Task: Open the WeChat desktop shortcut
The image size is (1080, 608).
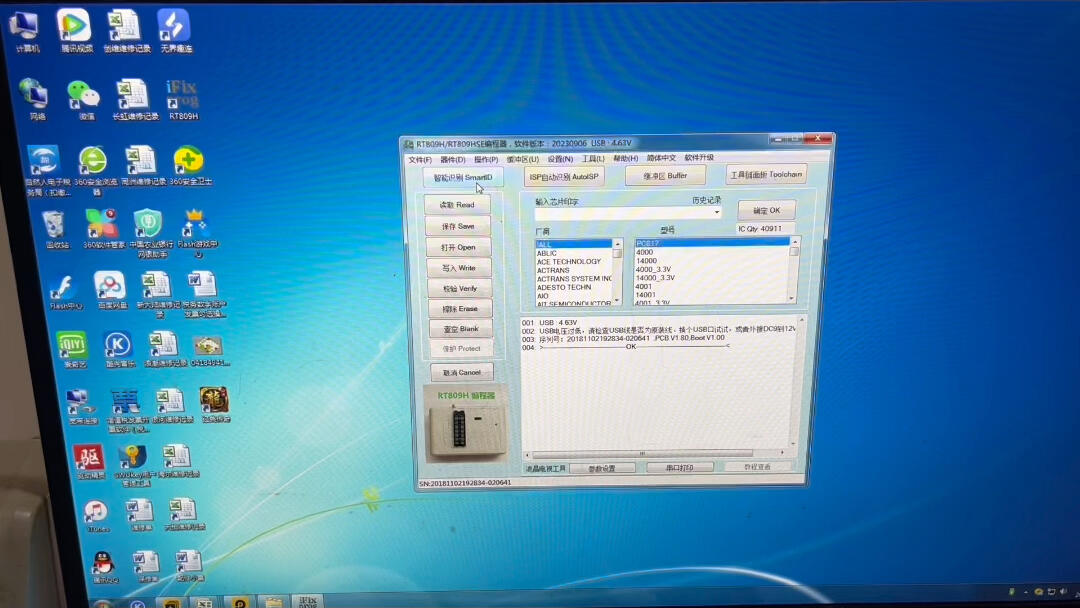Action: (84, 100)
